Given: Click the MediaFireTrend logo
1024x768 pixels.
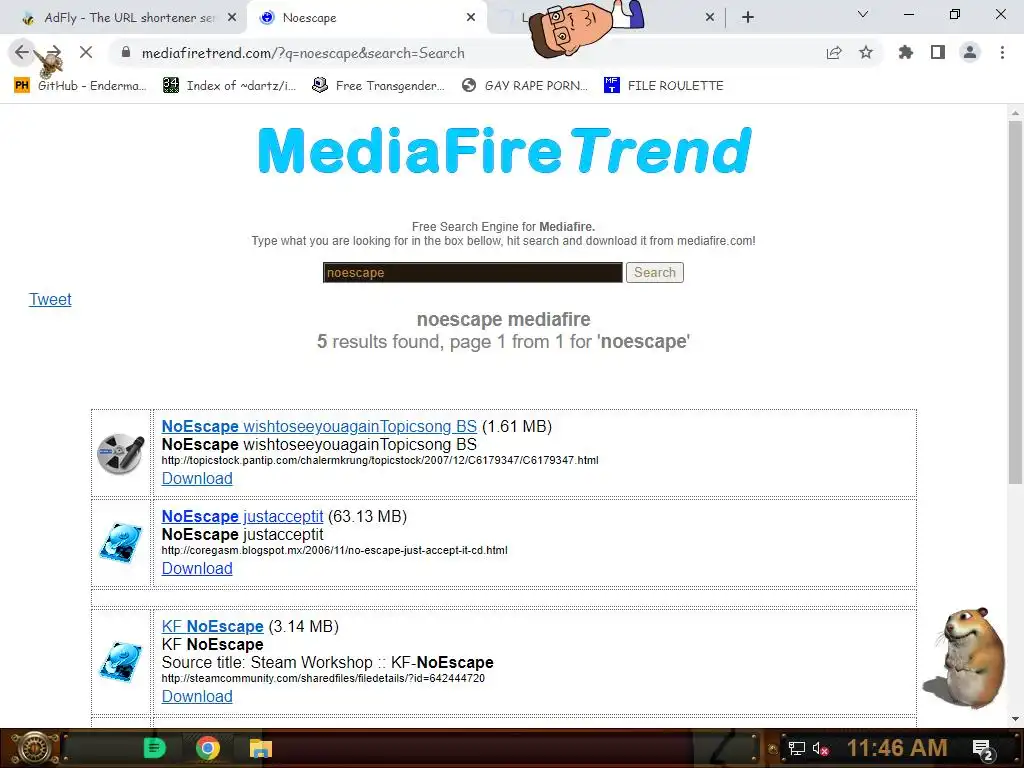Looking at the screenshot, I should [x=505, y=151].
